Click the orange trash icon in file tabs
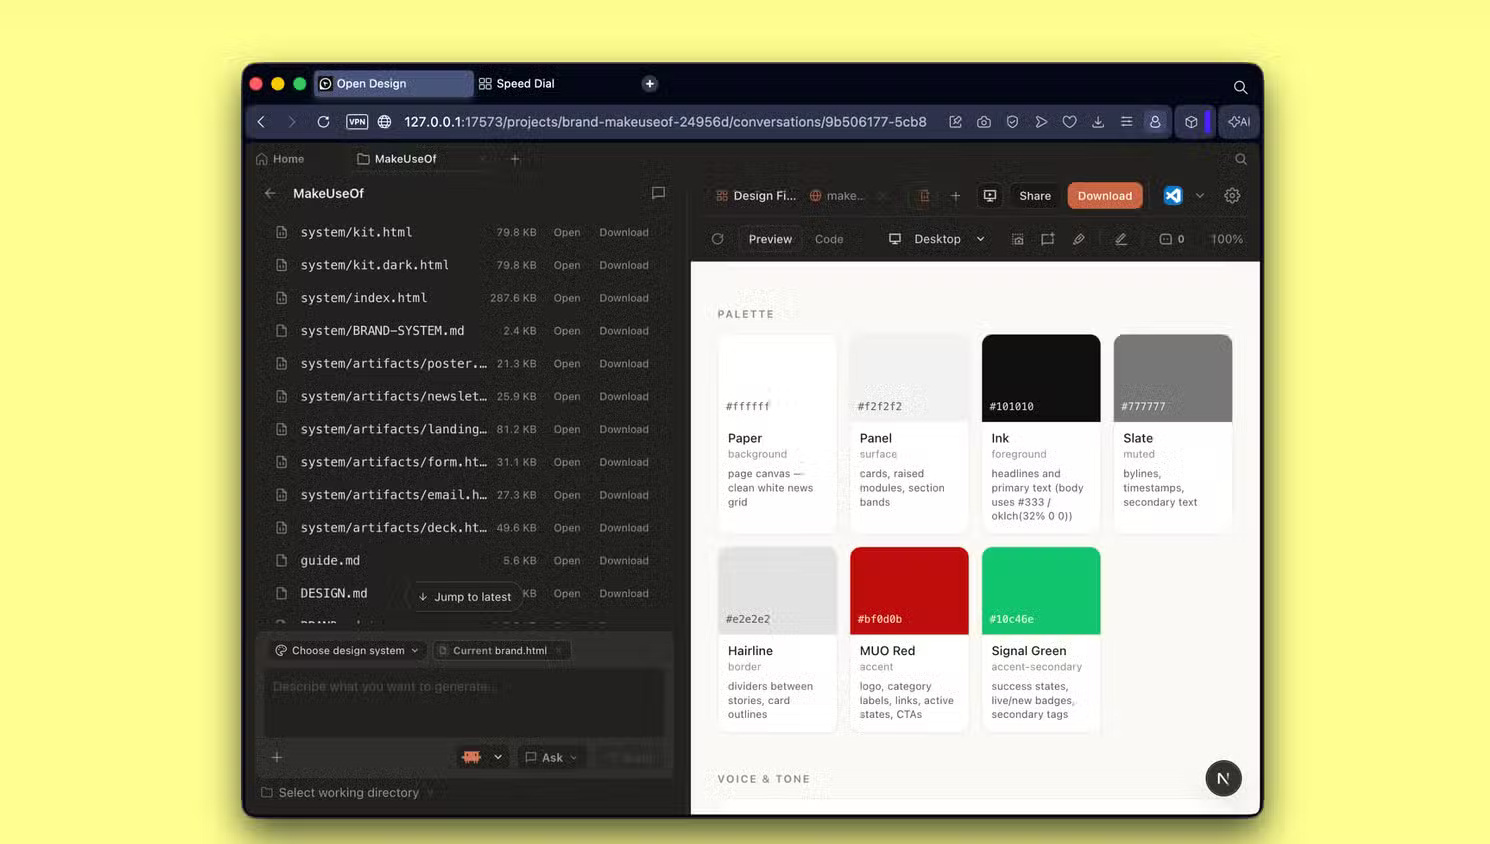1490x844 pixels. (924, 196)
